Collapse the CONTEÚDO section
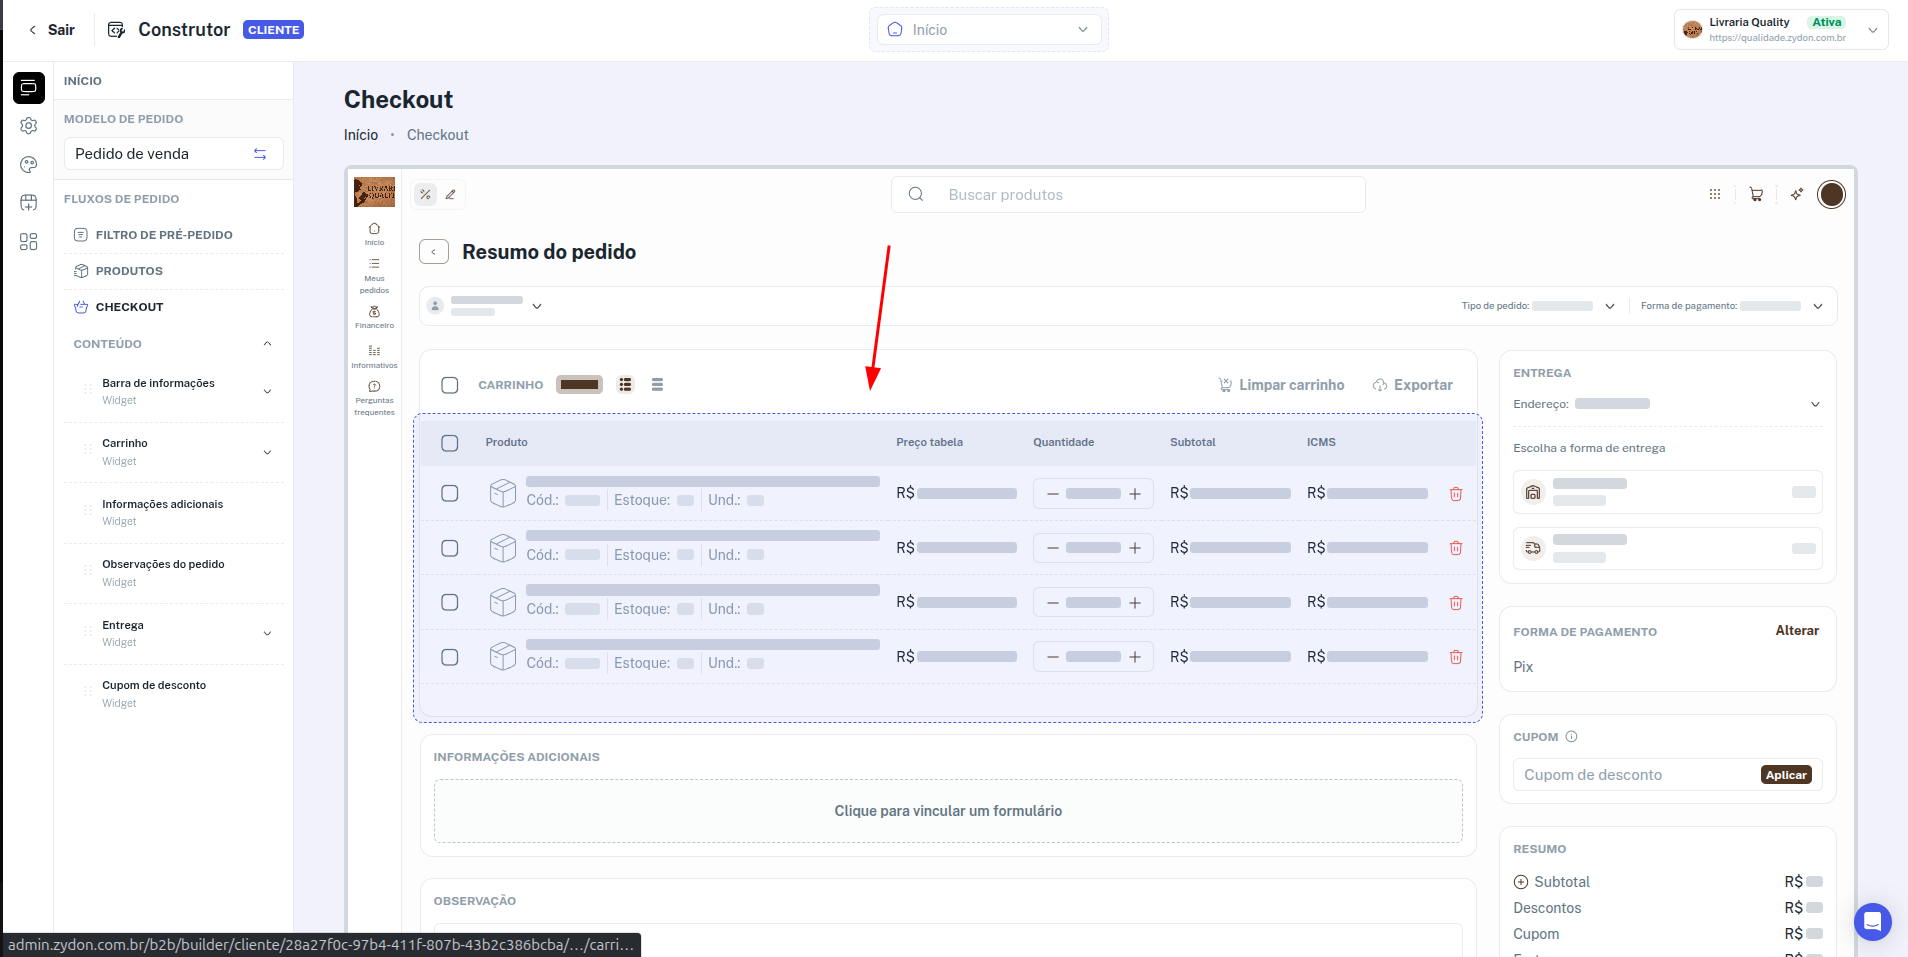The image size is (1908, 957). coord(267,344)
